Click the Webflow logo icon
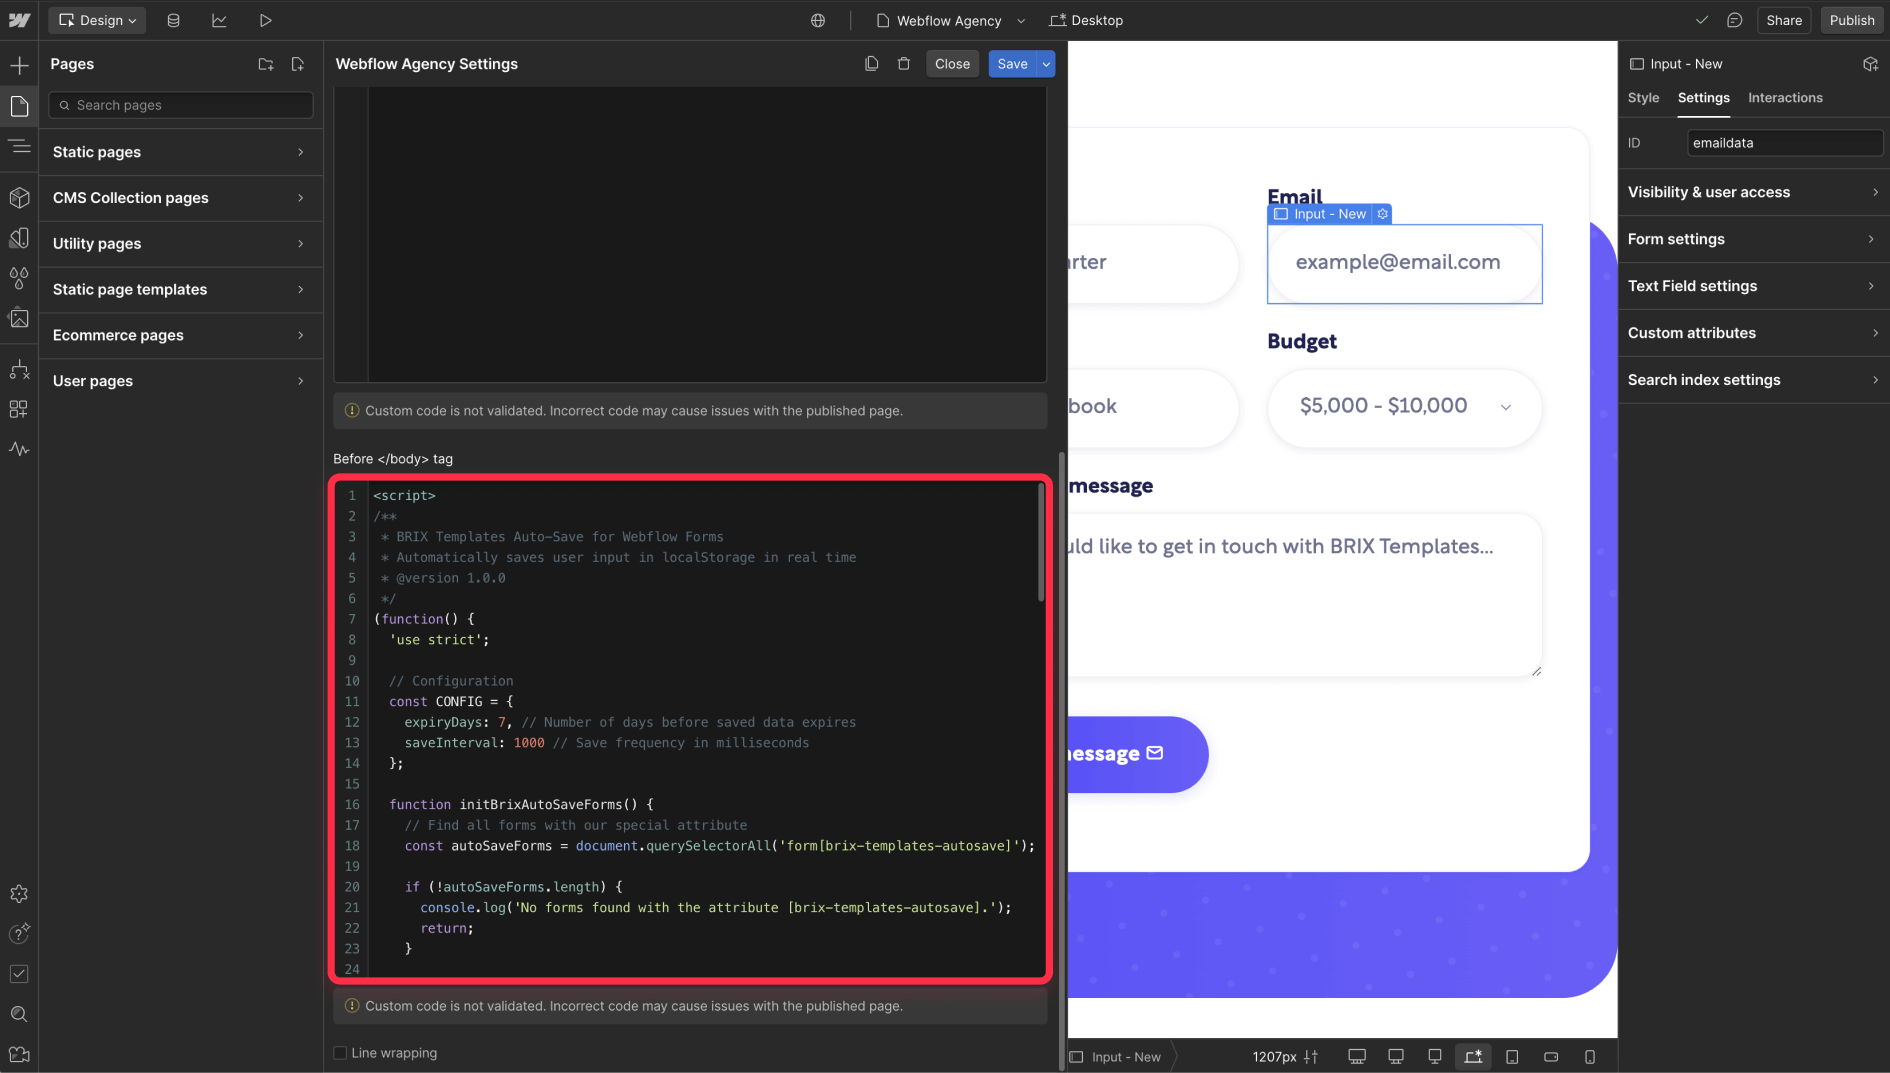 coord(19,20)
